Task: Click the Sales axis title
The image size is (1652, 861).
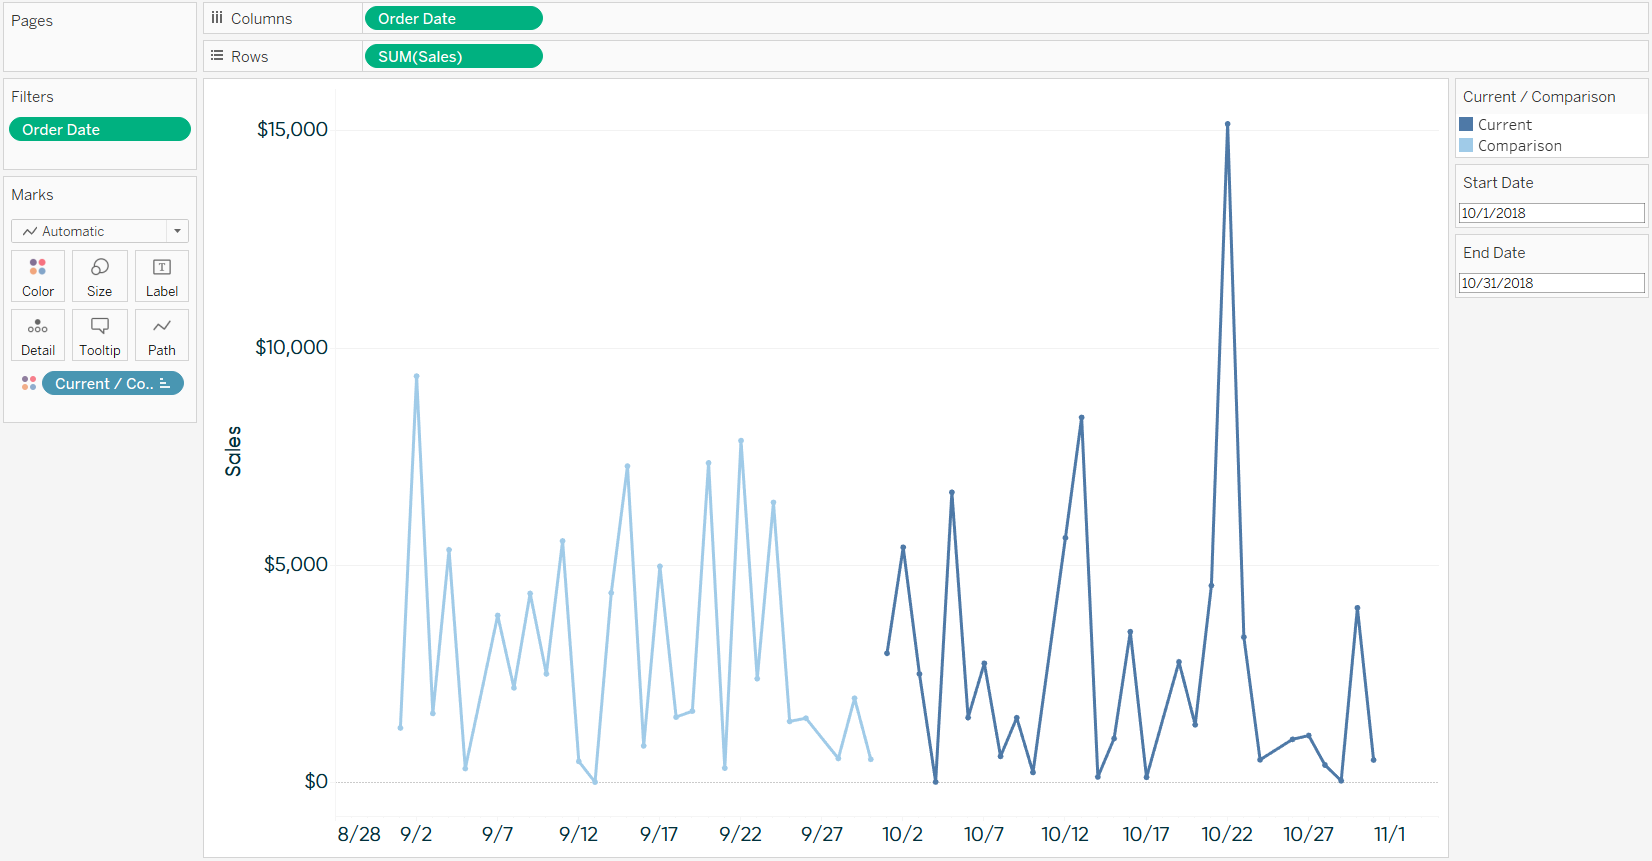Action: (x=233, y=451)
